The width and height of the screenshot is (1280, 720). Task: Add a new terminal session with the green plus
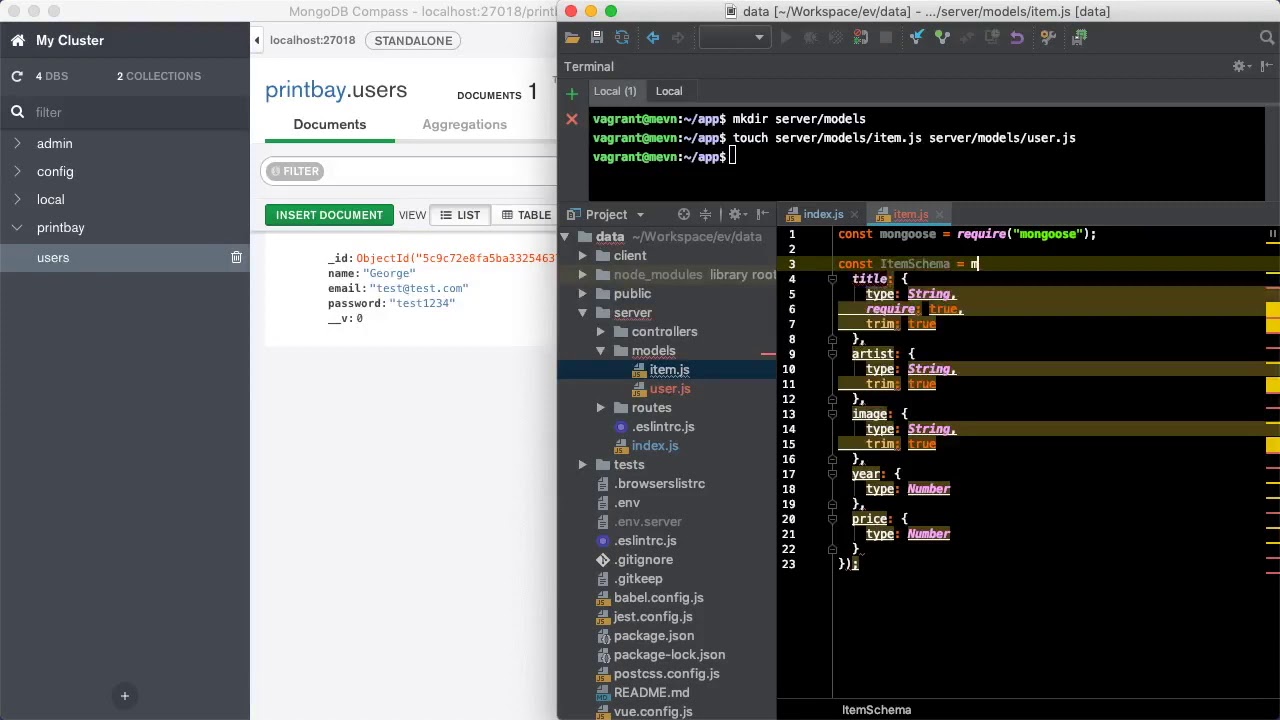pyautogui.click(x=572, y=94)
